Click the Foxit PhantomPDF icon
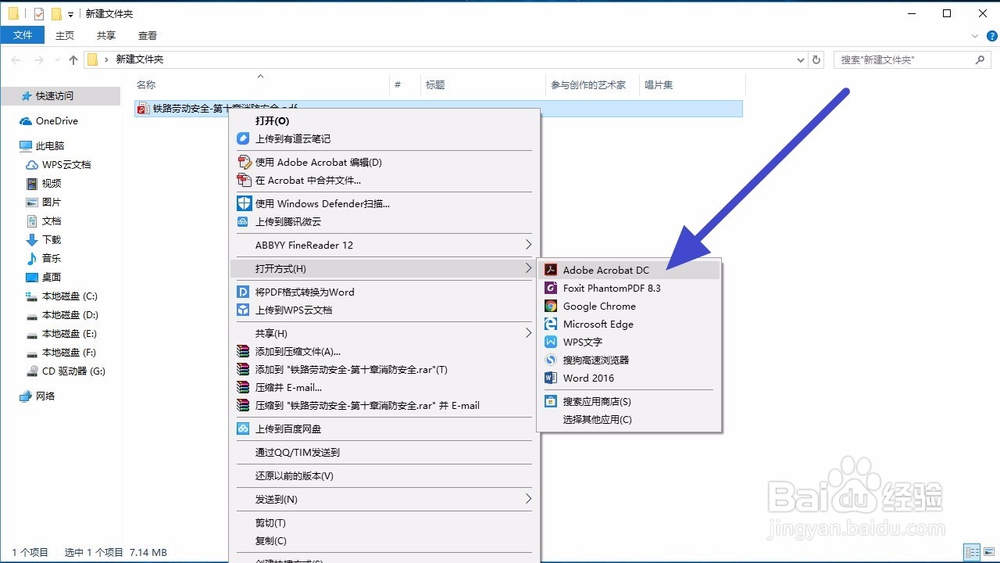1000x563 pixels. coord(550,288)
